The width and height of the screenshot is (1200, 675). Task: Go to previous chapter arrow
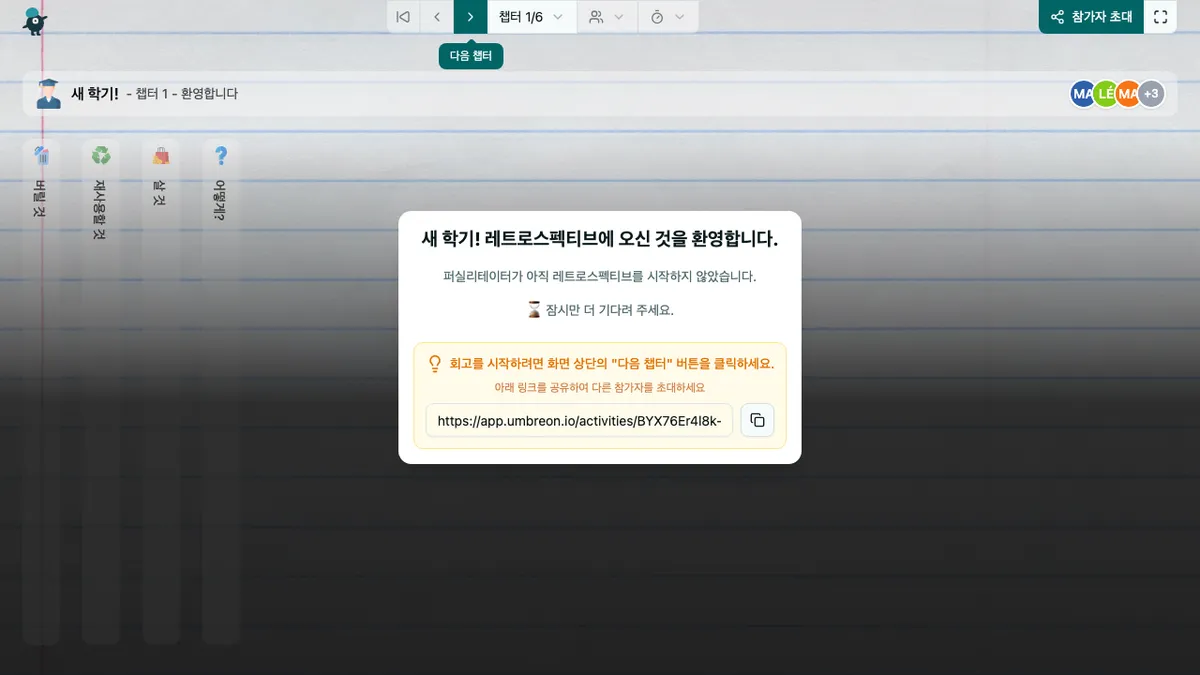pyautogui.click(x=437, y=17)
